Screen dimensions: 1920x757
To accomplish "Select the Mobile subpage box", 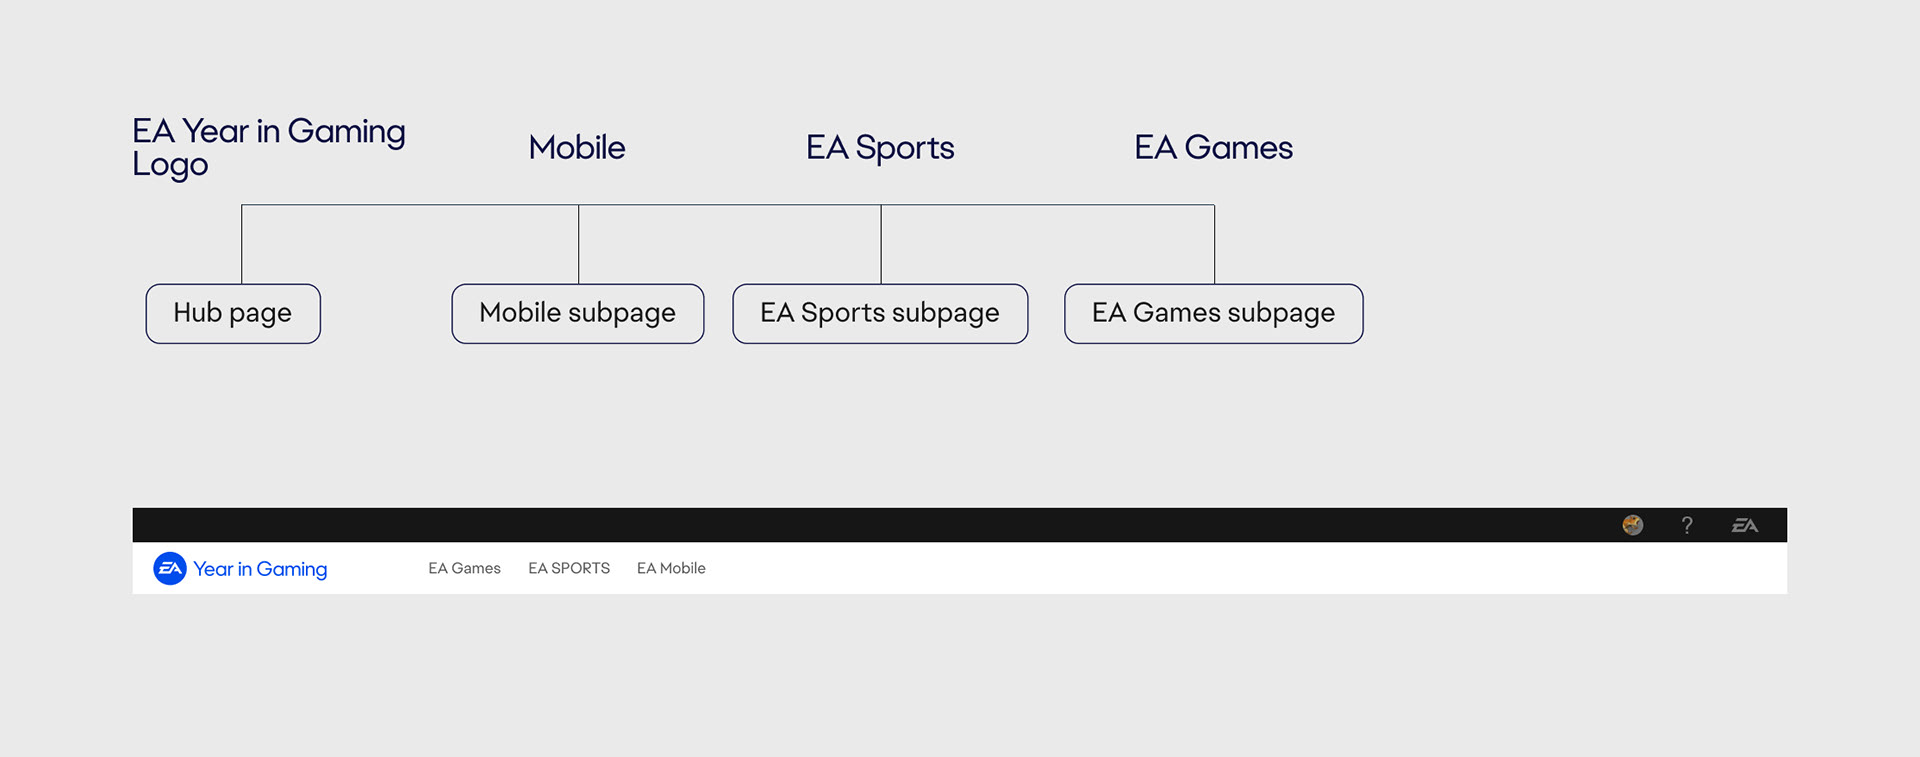I will coord(578,314).
